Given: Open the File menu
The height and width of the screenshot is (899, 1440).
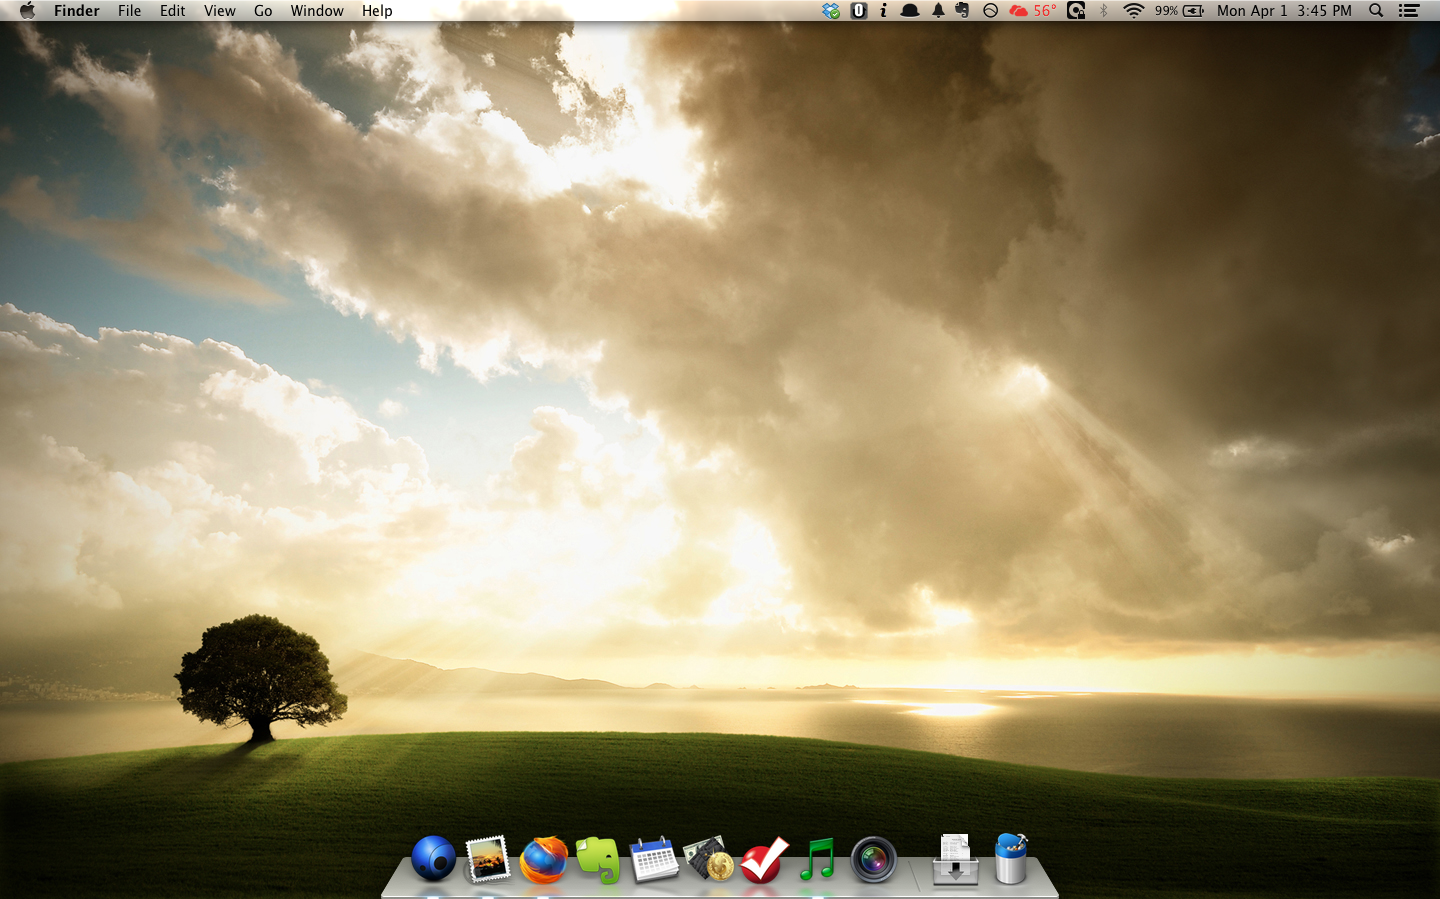Looking at the screenshot, I should [130, 10].
